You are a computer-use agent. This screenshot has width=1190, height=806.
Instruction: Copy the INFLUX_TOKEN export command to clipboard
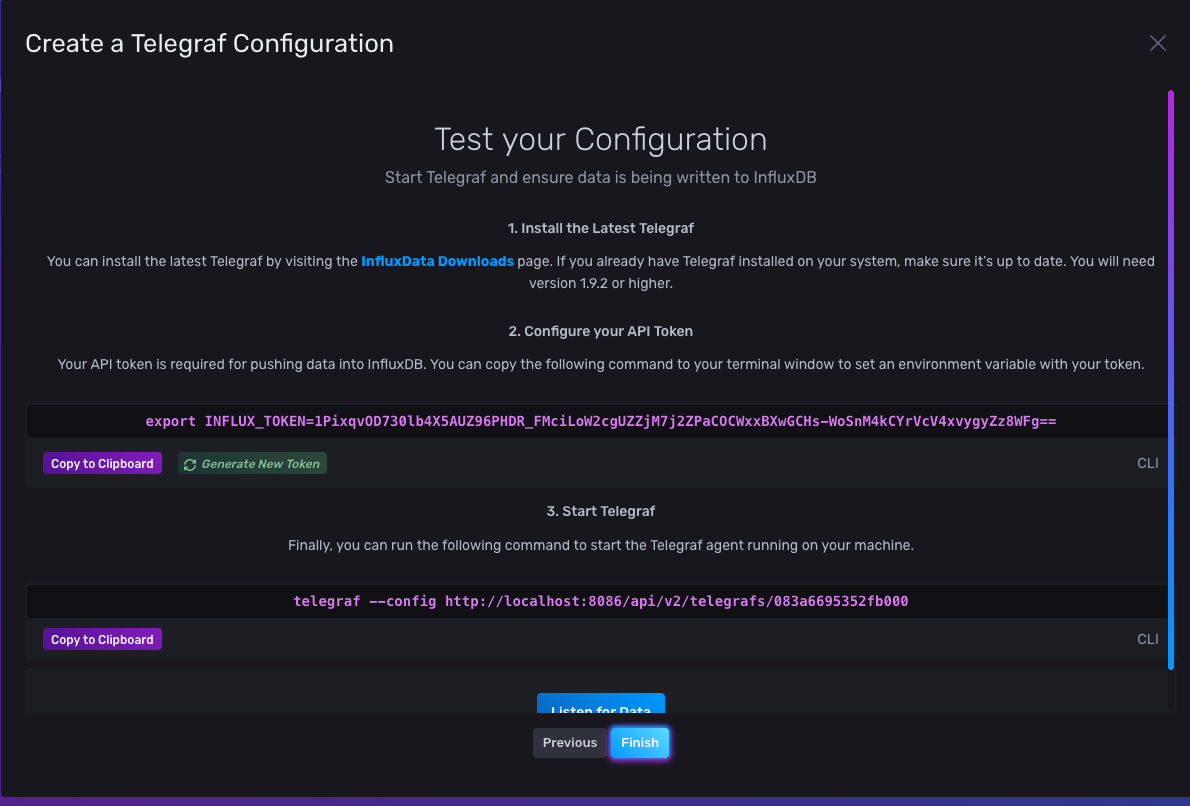click(x=102, y=464)
